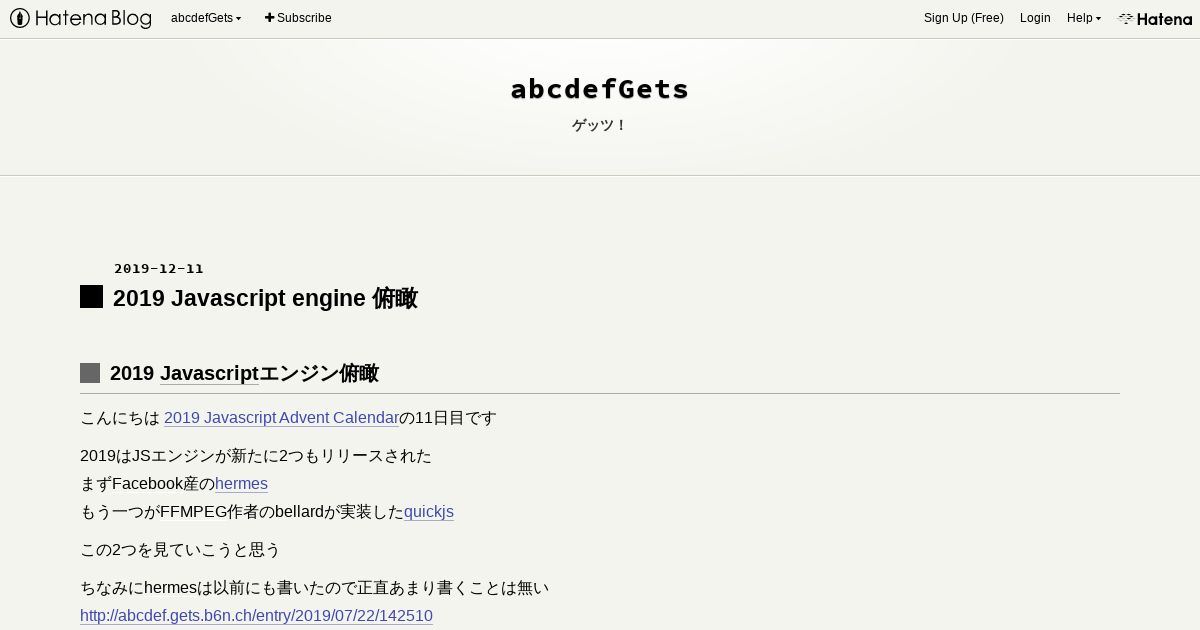The image size is (1200, 630).
Task: Click the plus Subscribe button
Action: coord(298,18)
